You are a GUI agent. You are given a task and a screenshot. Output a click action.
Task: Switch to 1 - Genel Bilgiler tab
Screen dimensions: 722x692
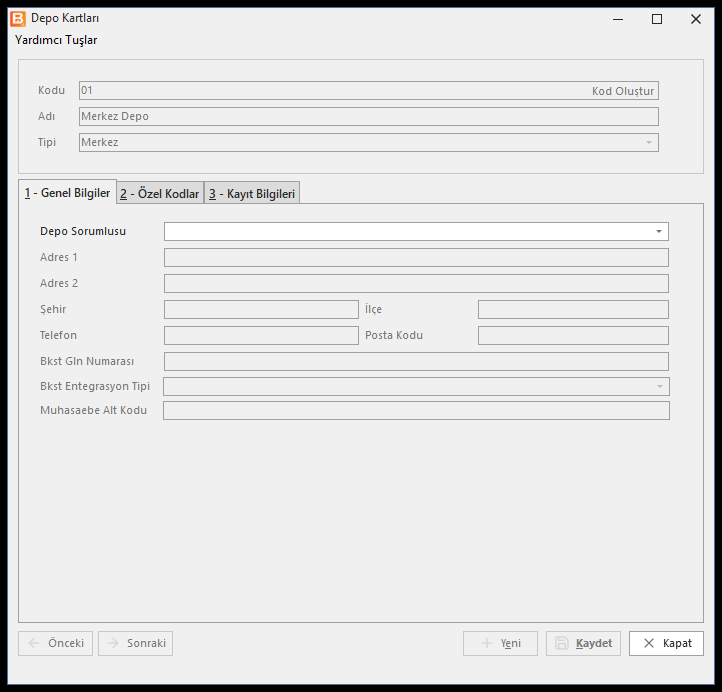pos(67,193)
